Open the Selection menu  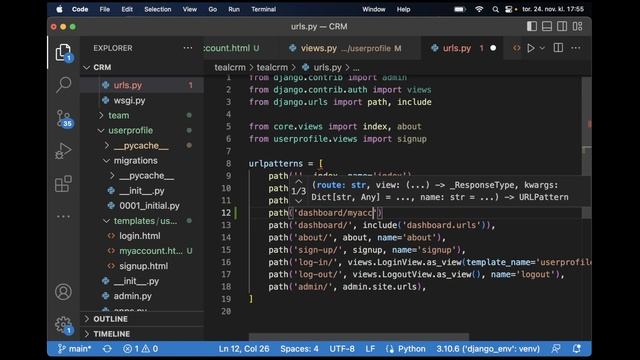coord(158,9)
